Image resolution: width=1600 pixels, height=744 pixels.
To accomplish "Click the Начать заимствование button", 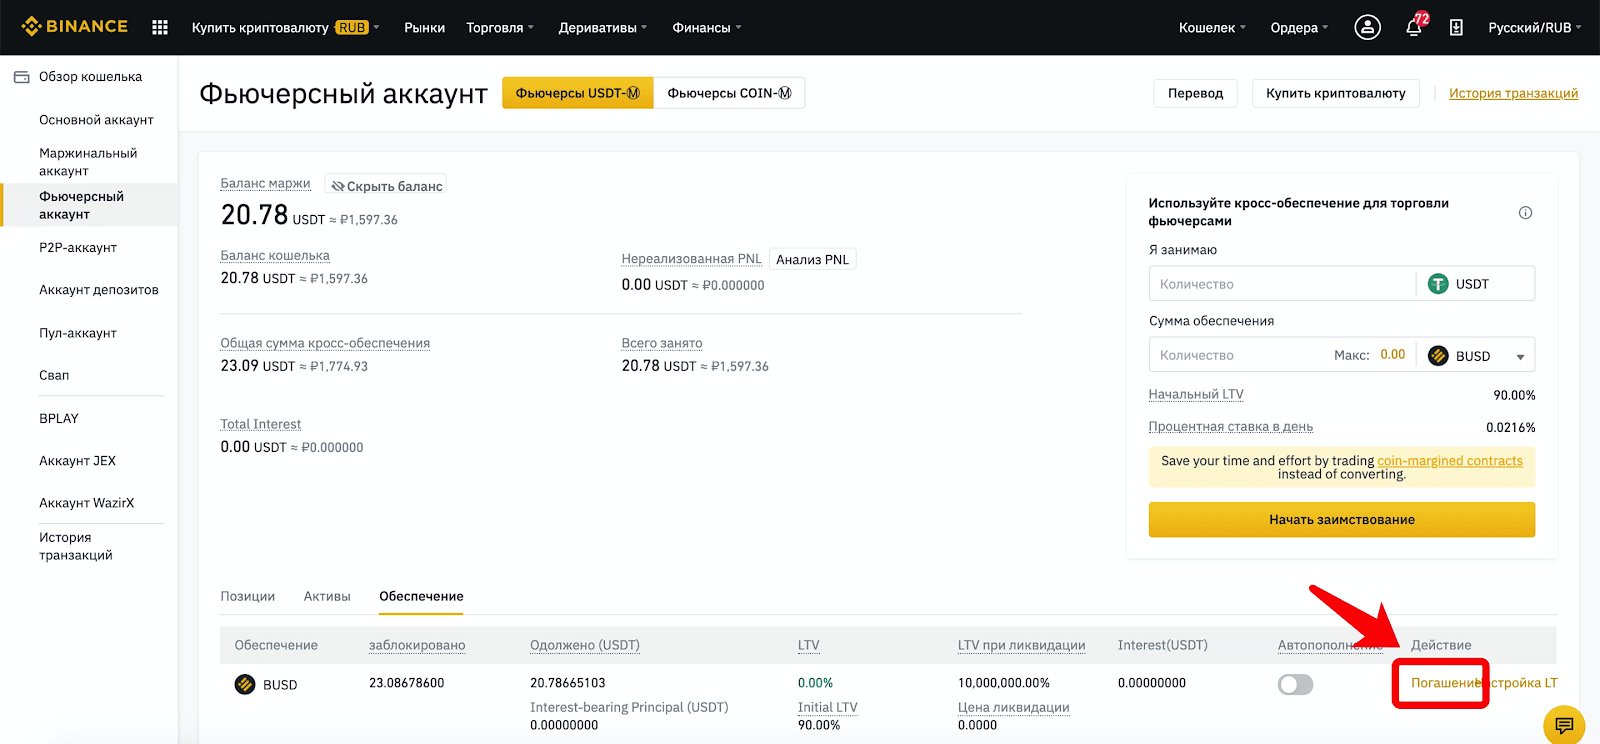I will [x=1341, y=519].
